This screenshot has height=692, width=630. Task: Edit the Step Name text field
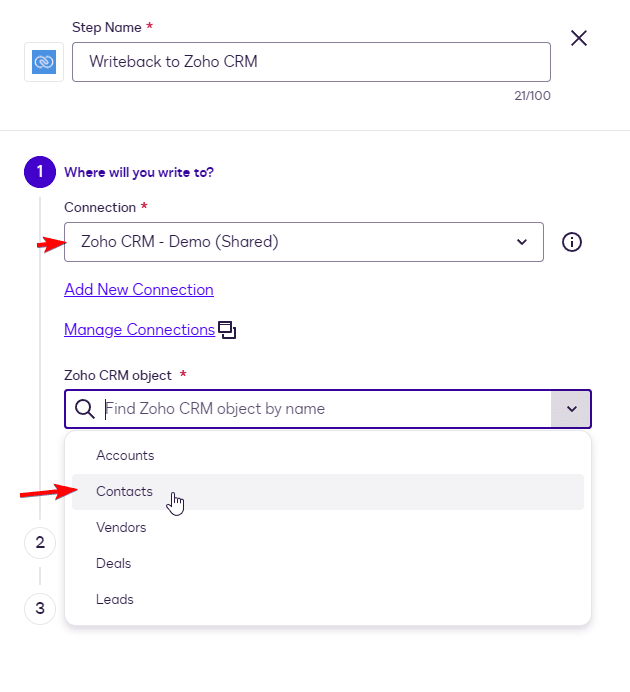coord(311,62)
